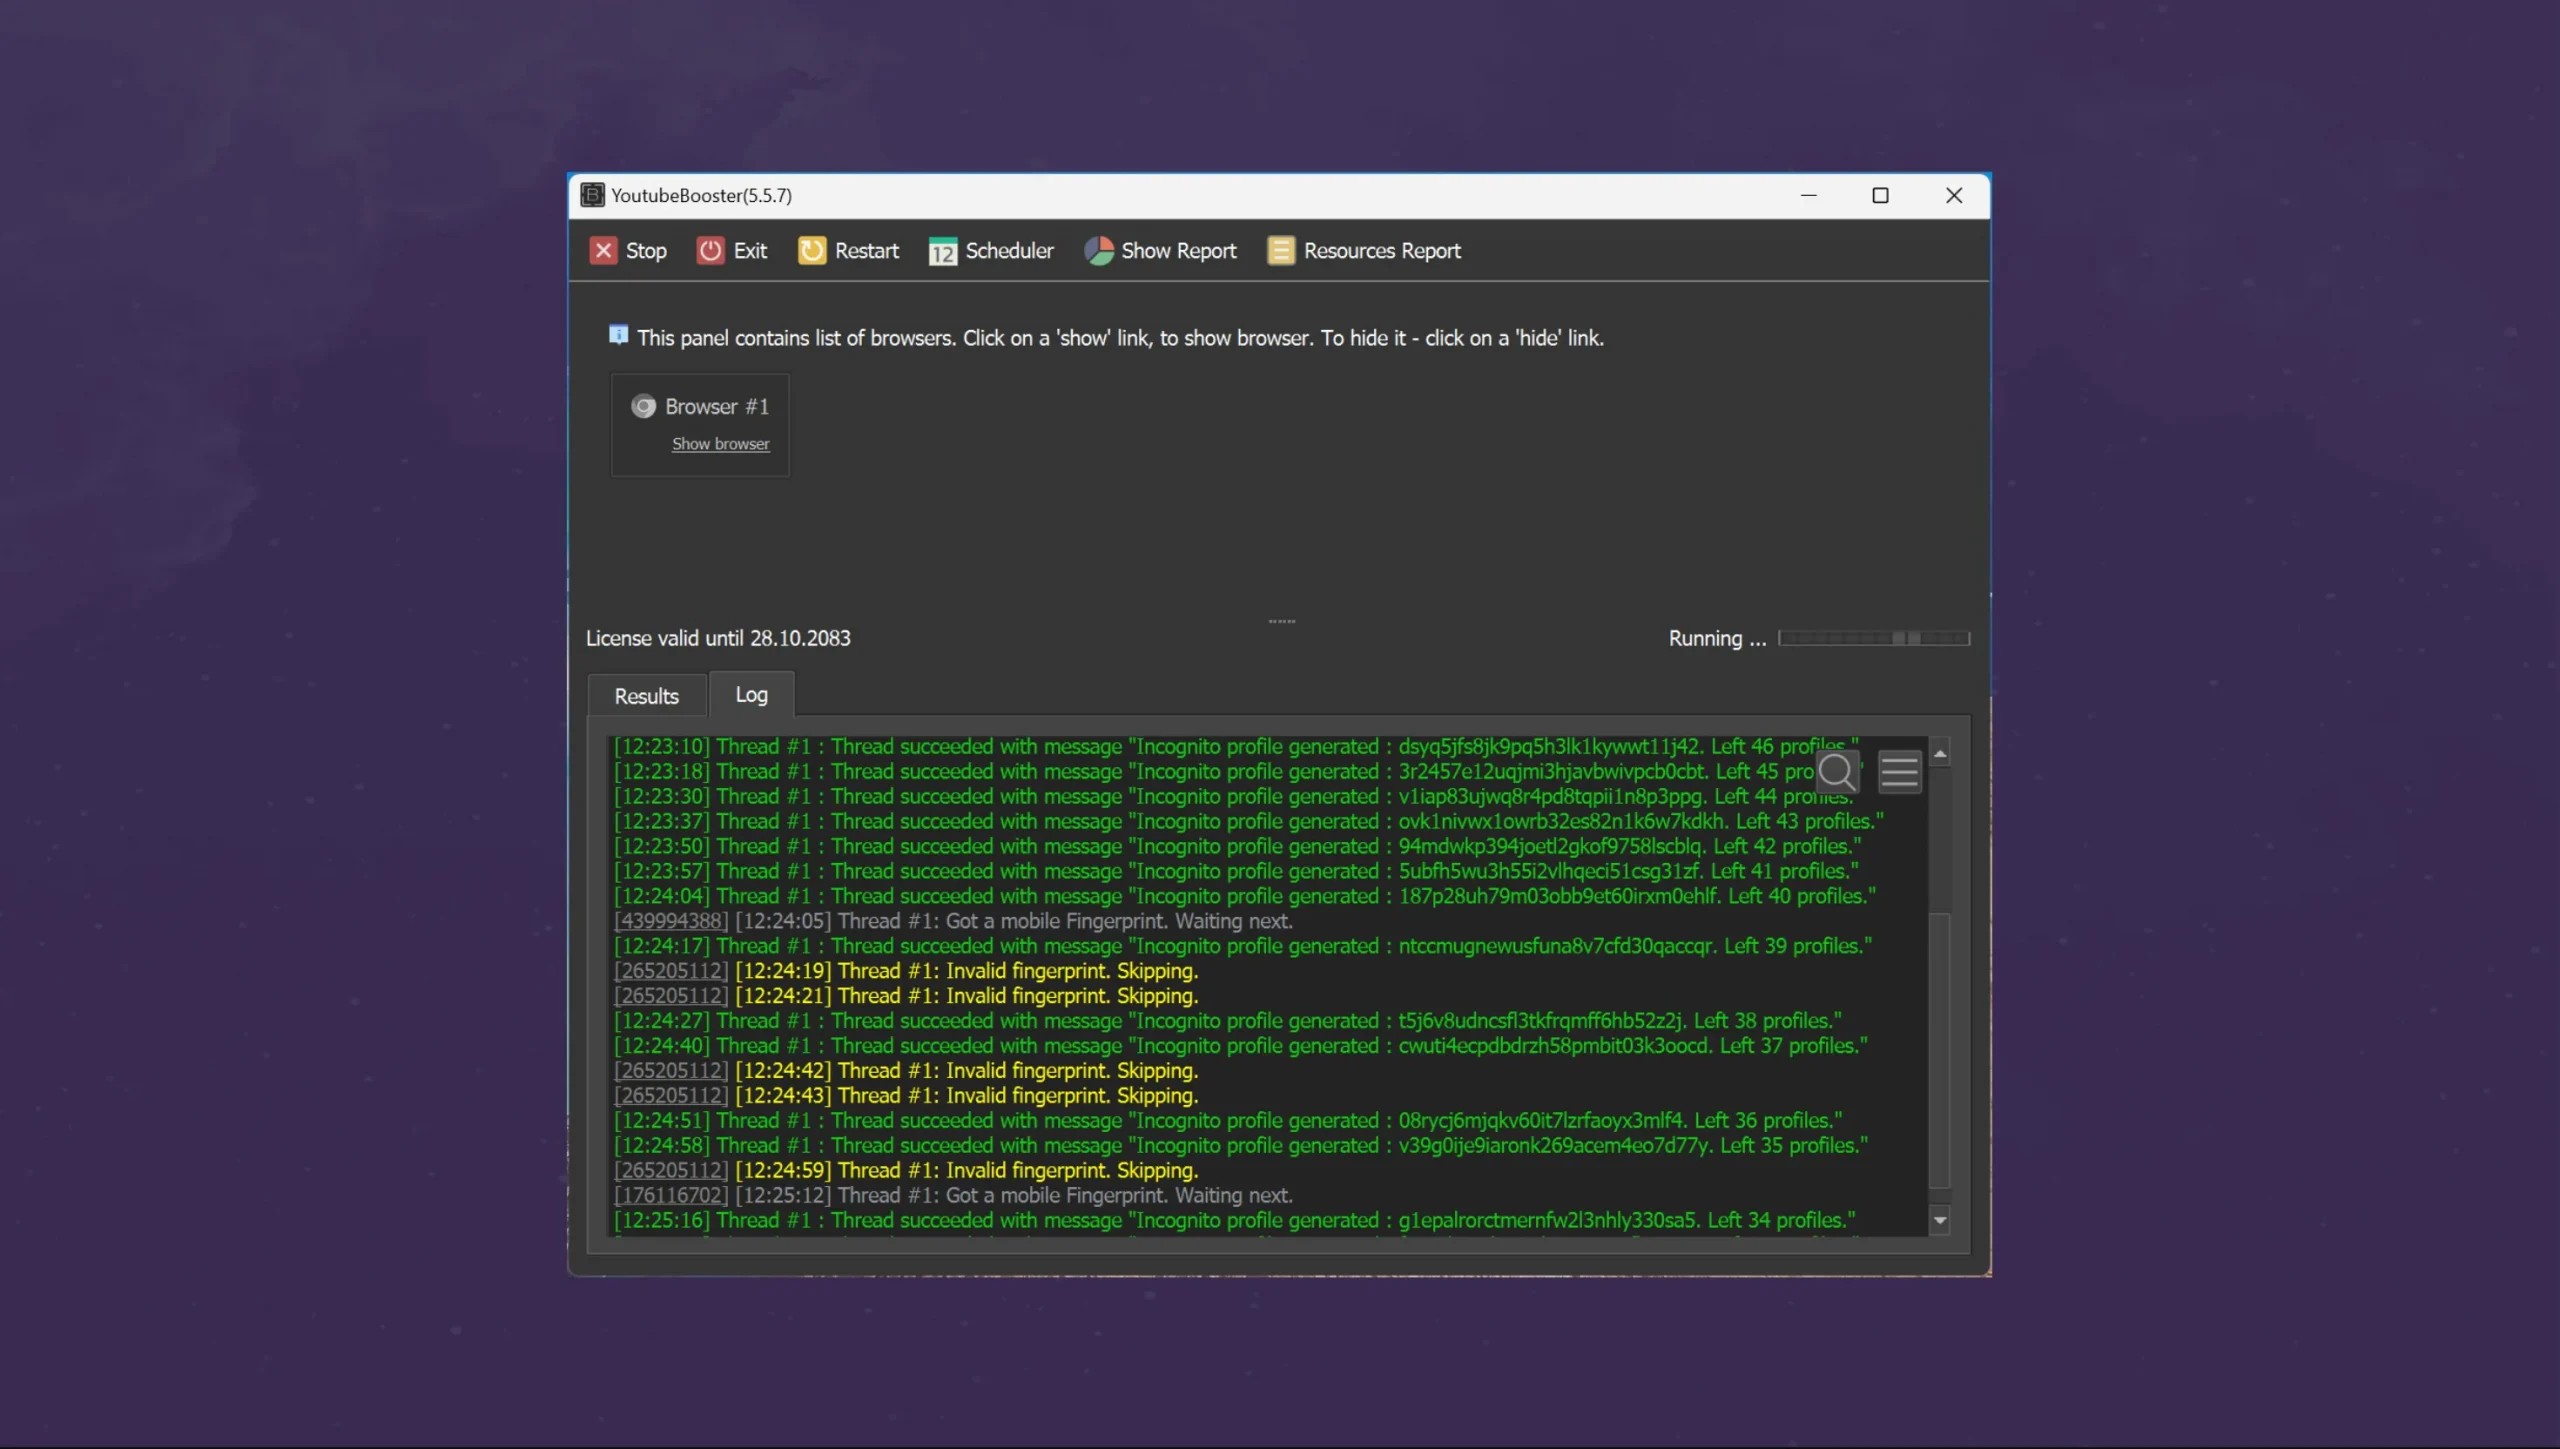Click the 12:24:51 log line, Left 36 profiles
Image resolution: width=2560 pixels, height=1449 pixels.
pyautogui.click(x=1228, y=1121)
